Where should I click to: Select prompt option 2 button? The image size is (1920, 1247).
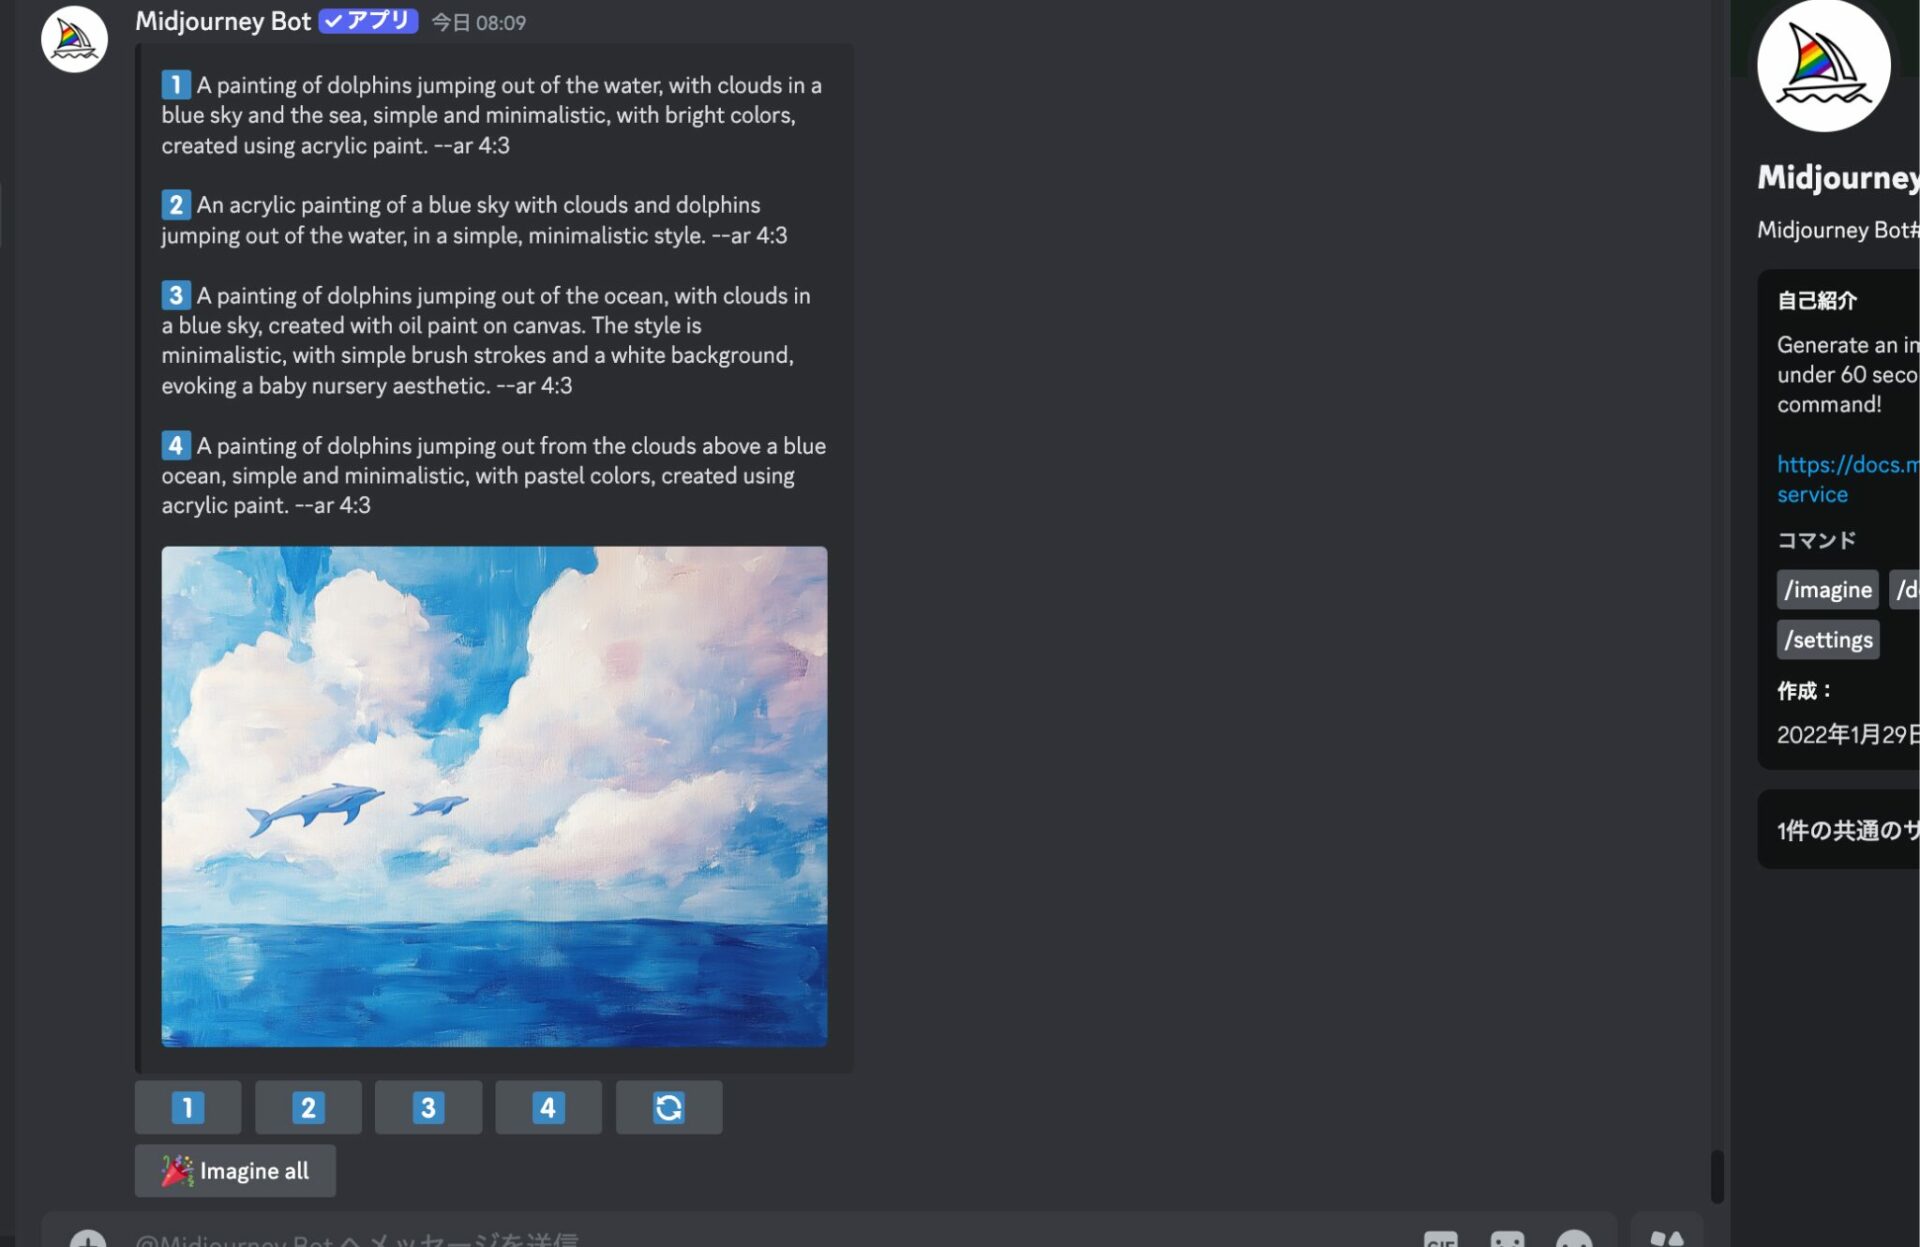[308, 1107]
